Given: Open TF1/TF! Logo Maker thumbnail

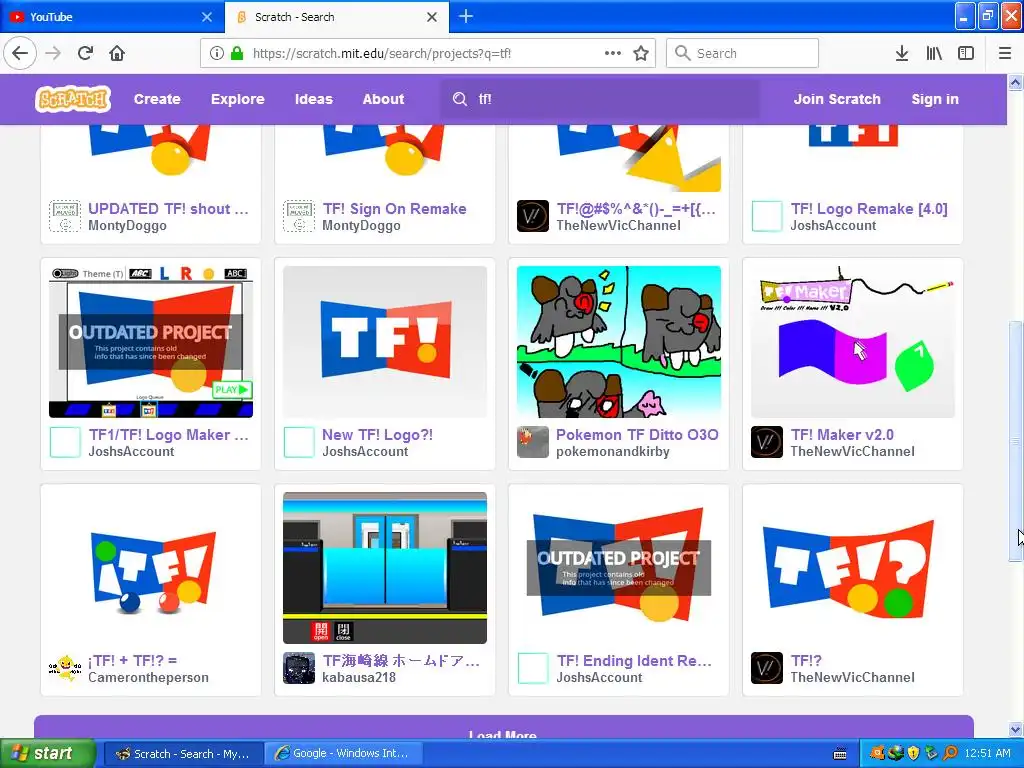Looking at the screenshot, I should click(x=151, y=342).
